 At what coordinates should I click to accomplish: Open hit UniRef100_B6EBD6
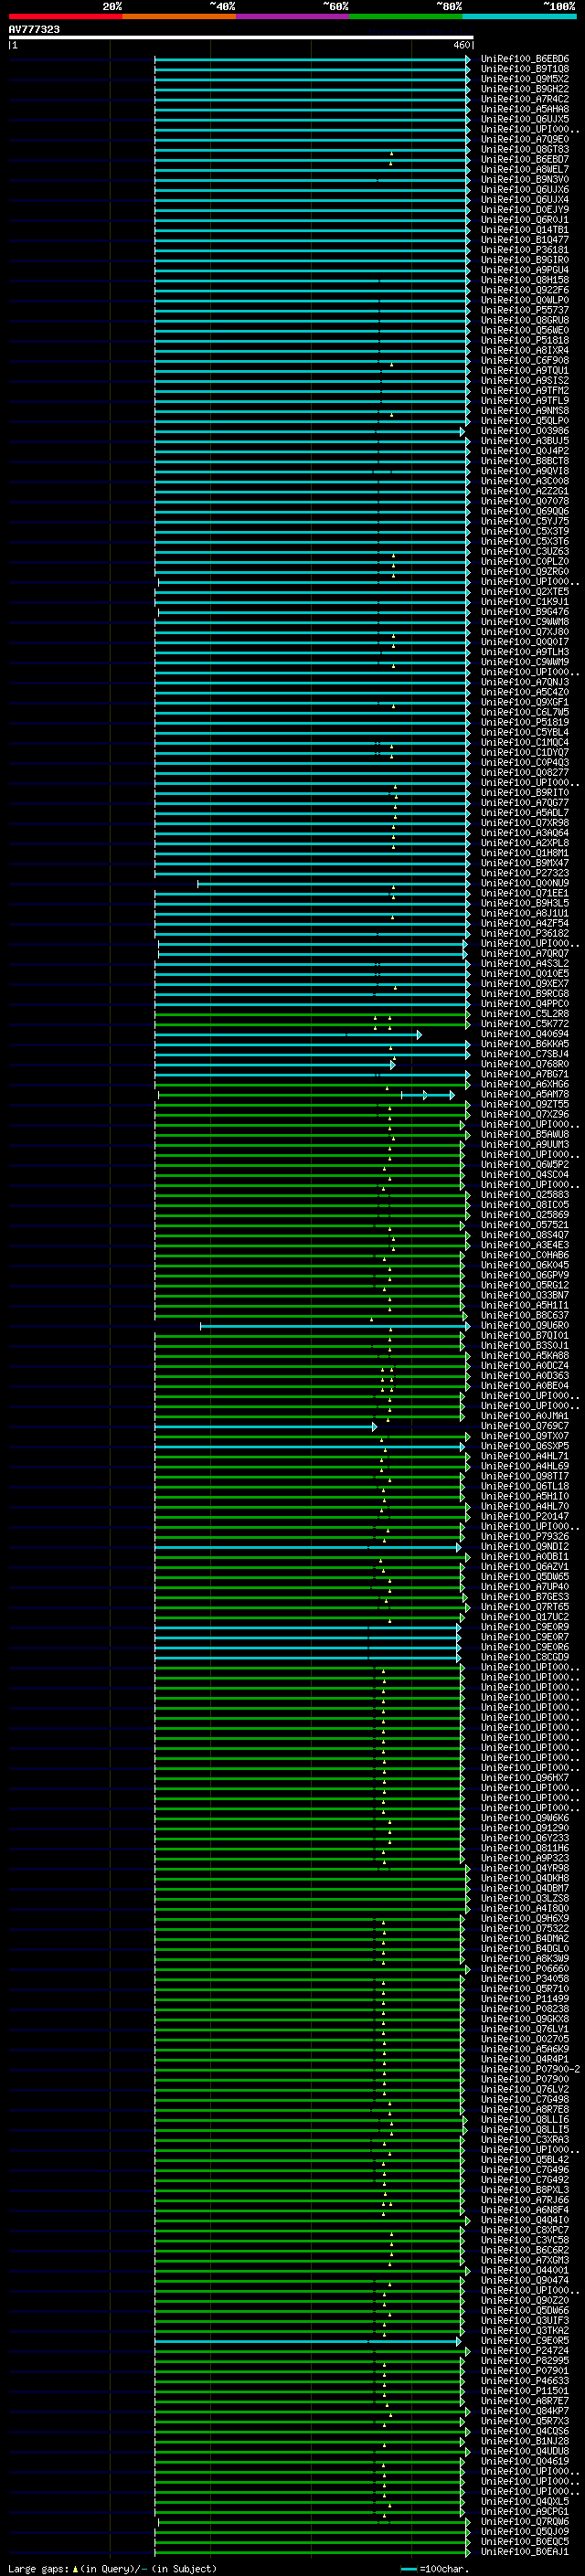pos(525,59)
